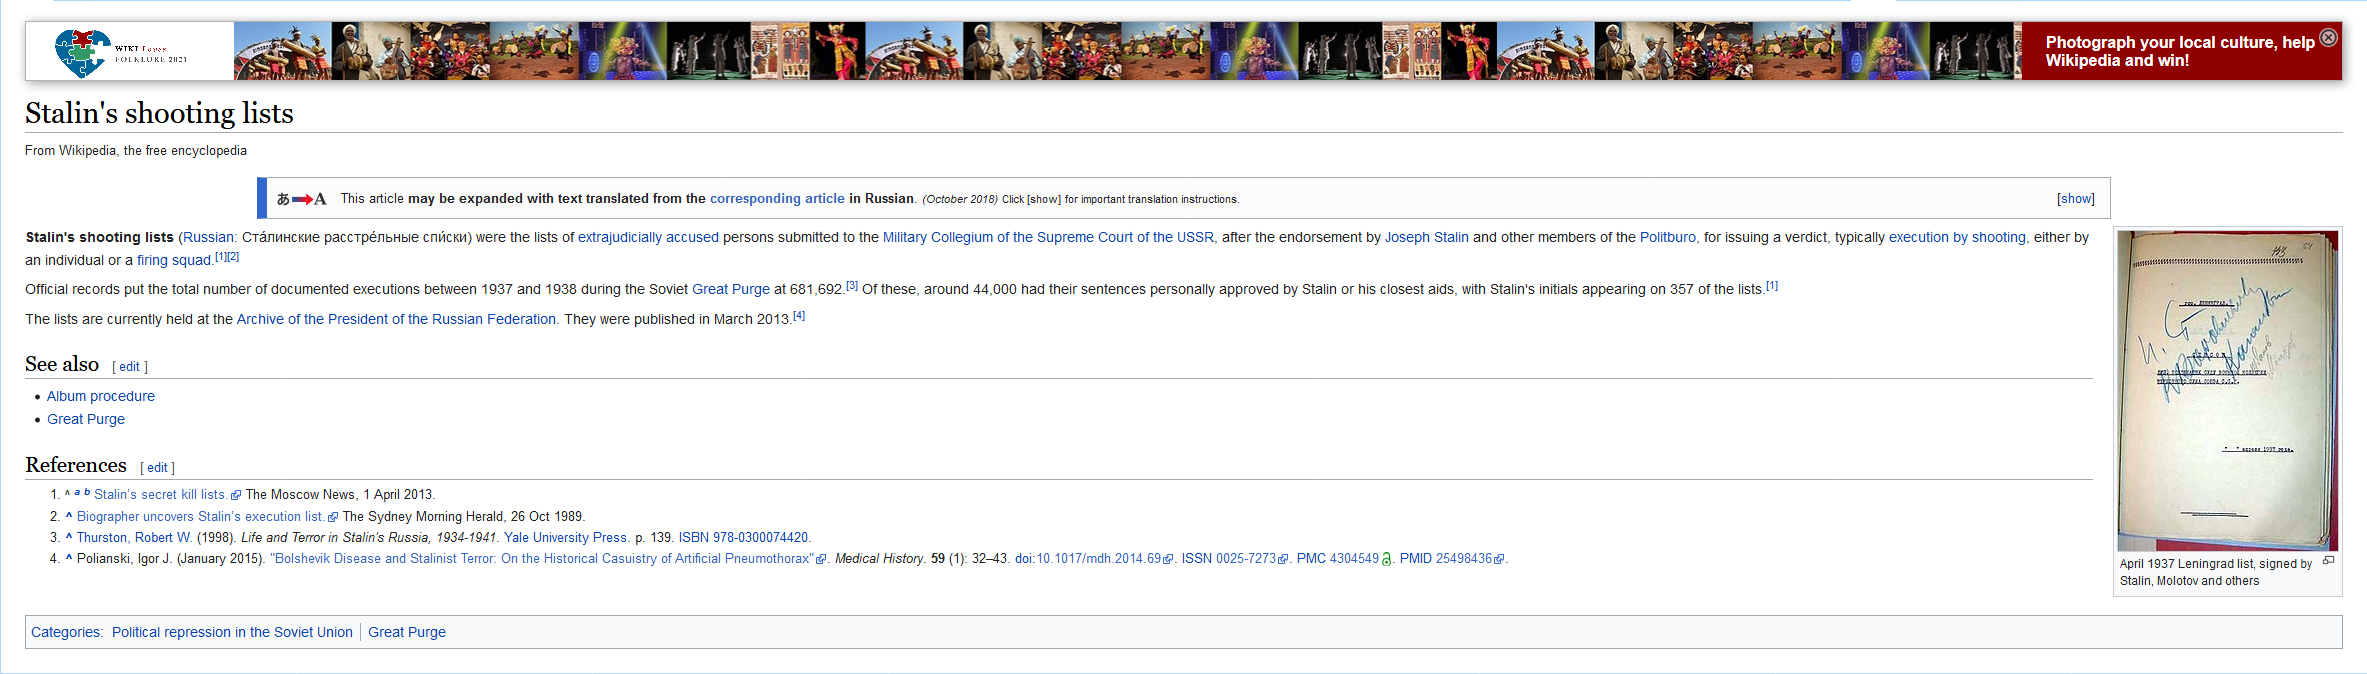Open the Russian language link

[x=208, y=238]
